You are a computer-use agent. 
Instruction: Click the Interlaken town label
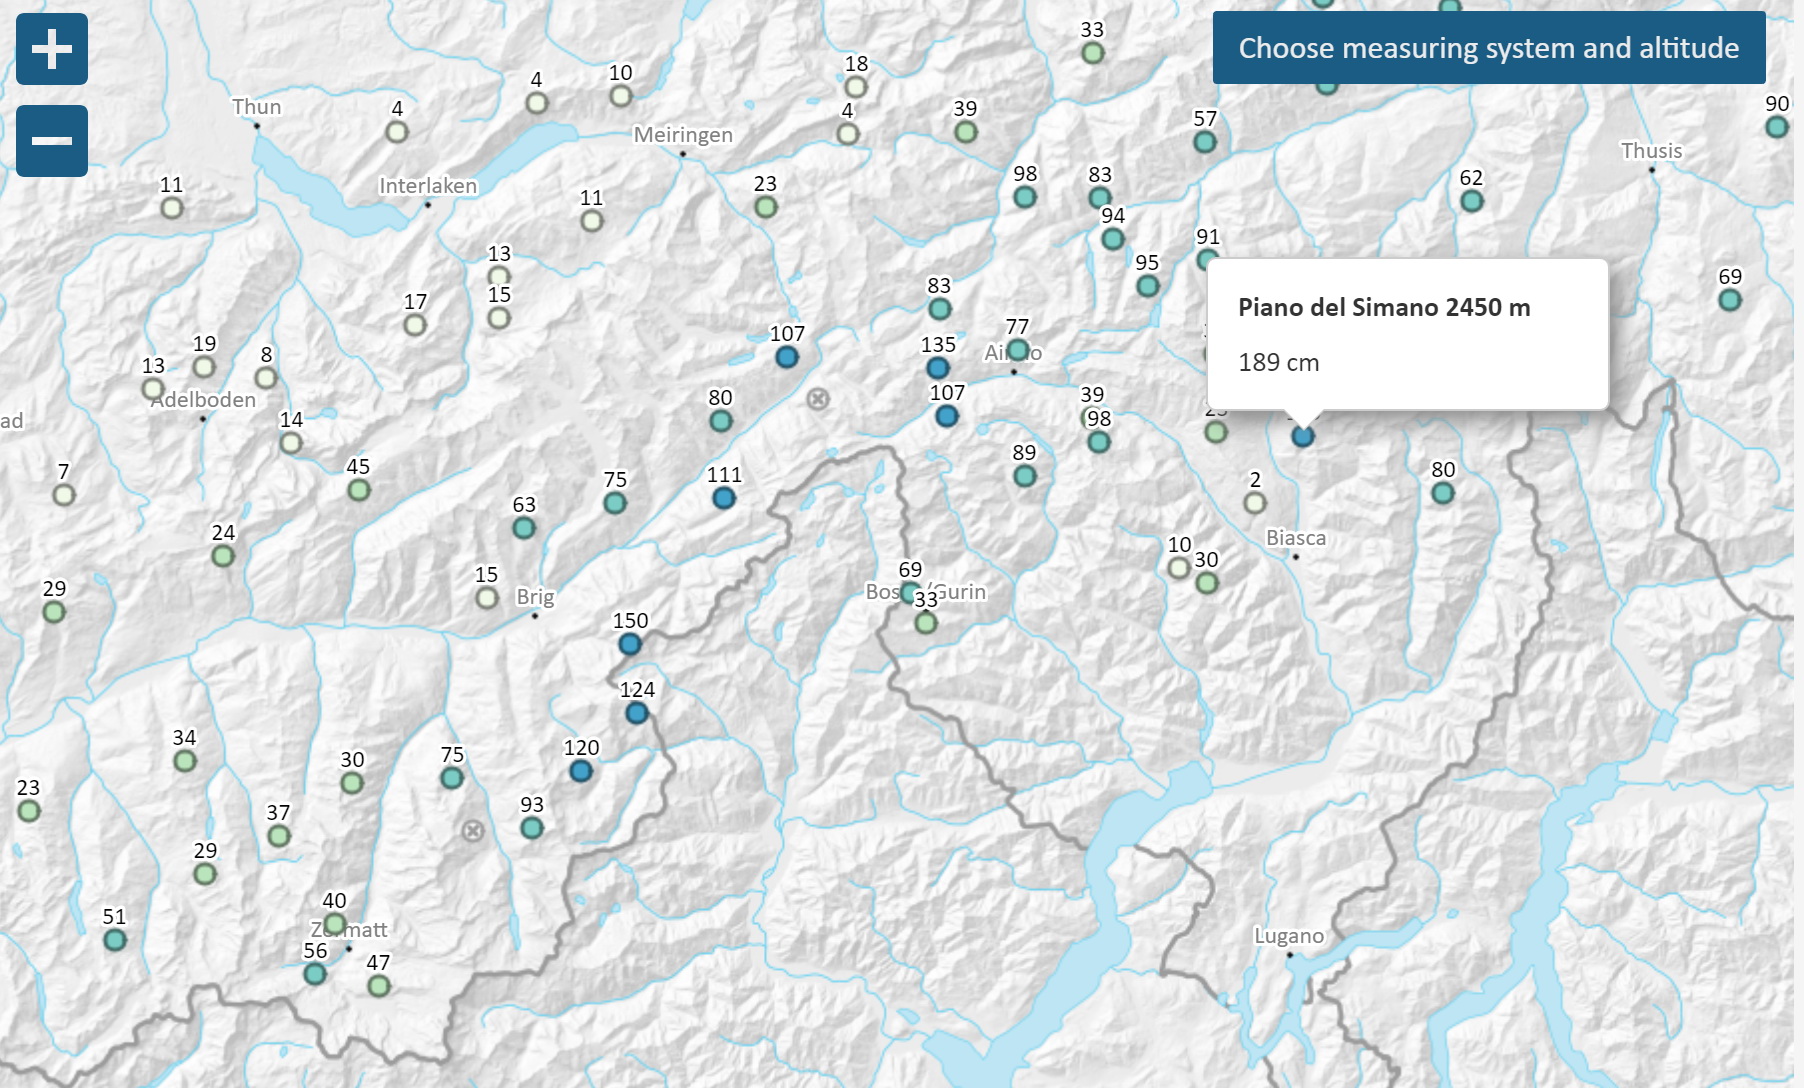pos(428,186)
